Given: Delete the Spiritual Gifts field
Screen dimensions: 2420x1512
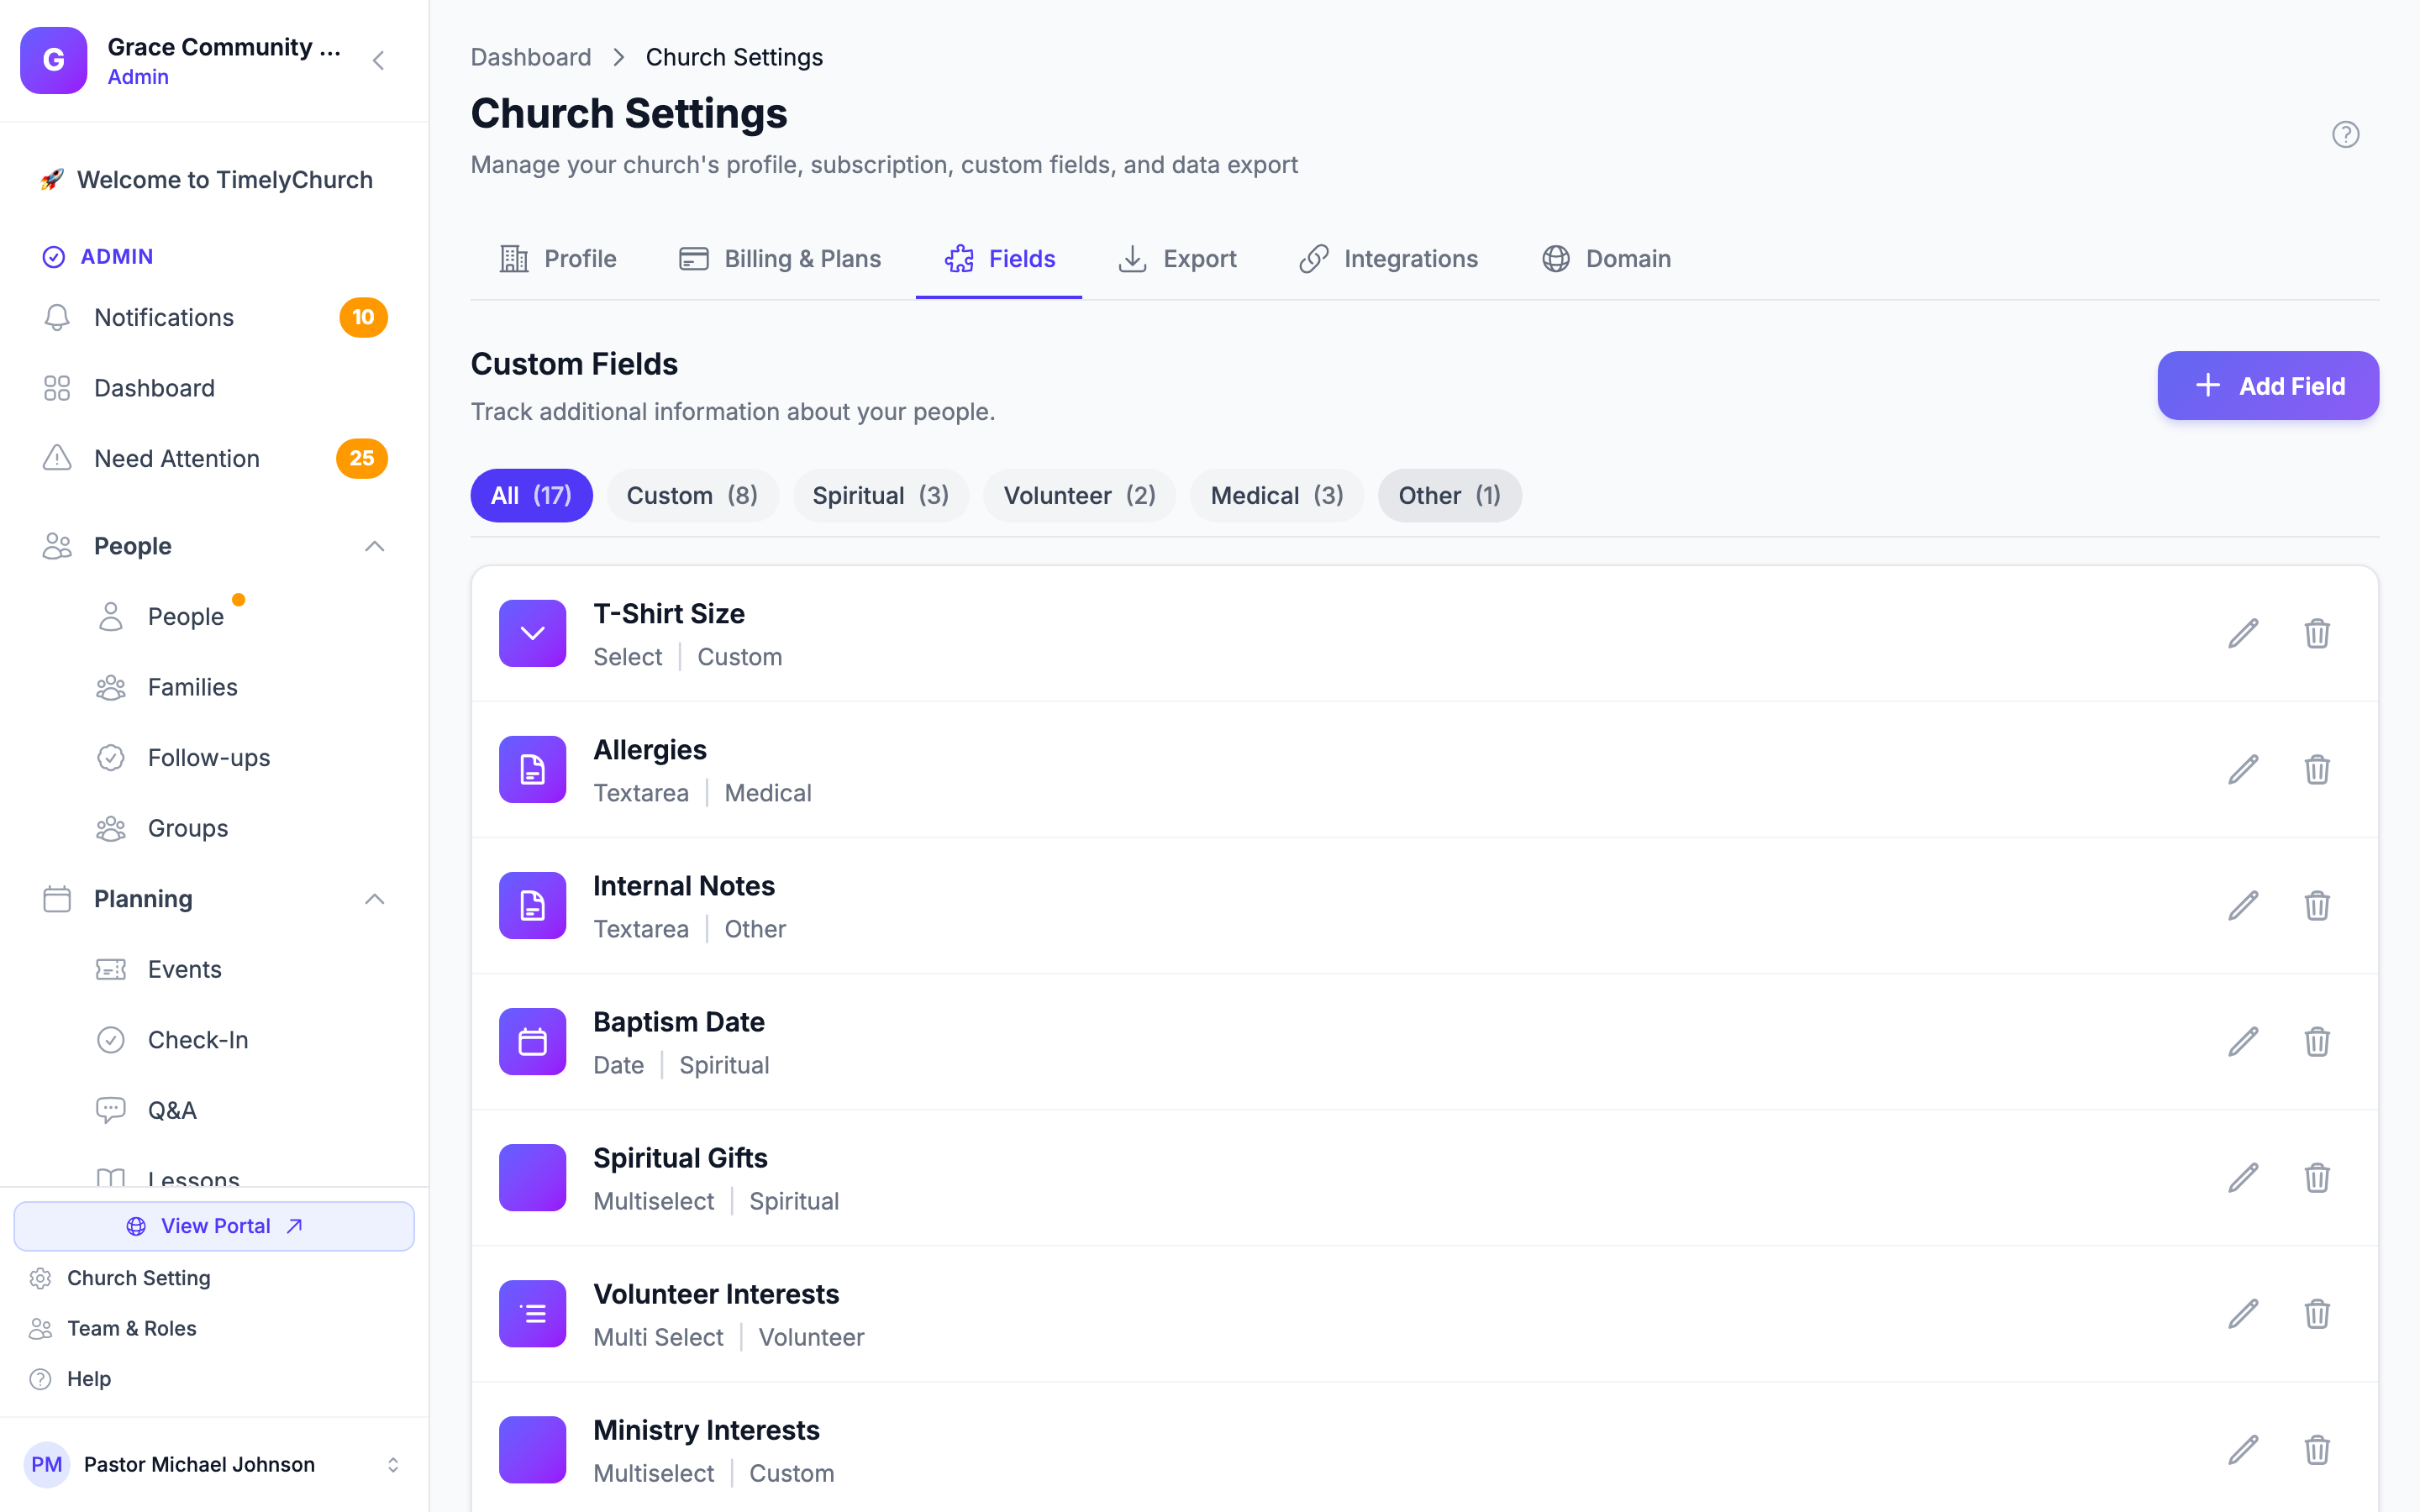Looking at the screenshot, I should pyautogui.click(x=2317, y=1177).
